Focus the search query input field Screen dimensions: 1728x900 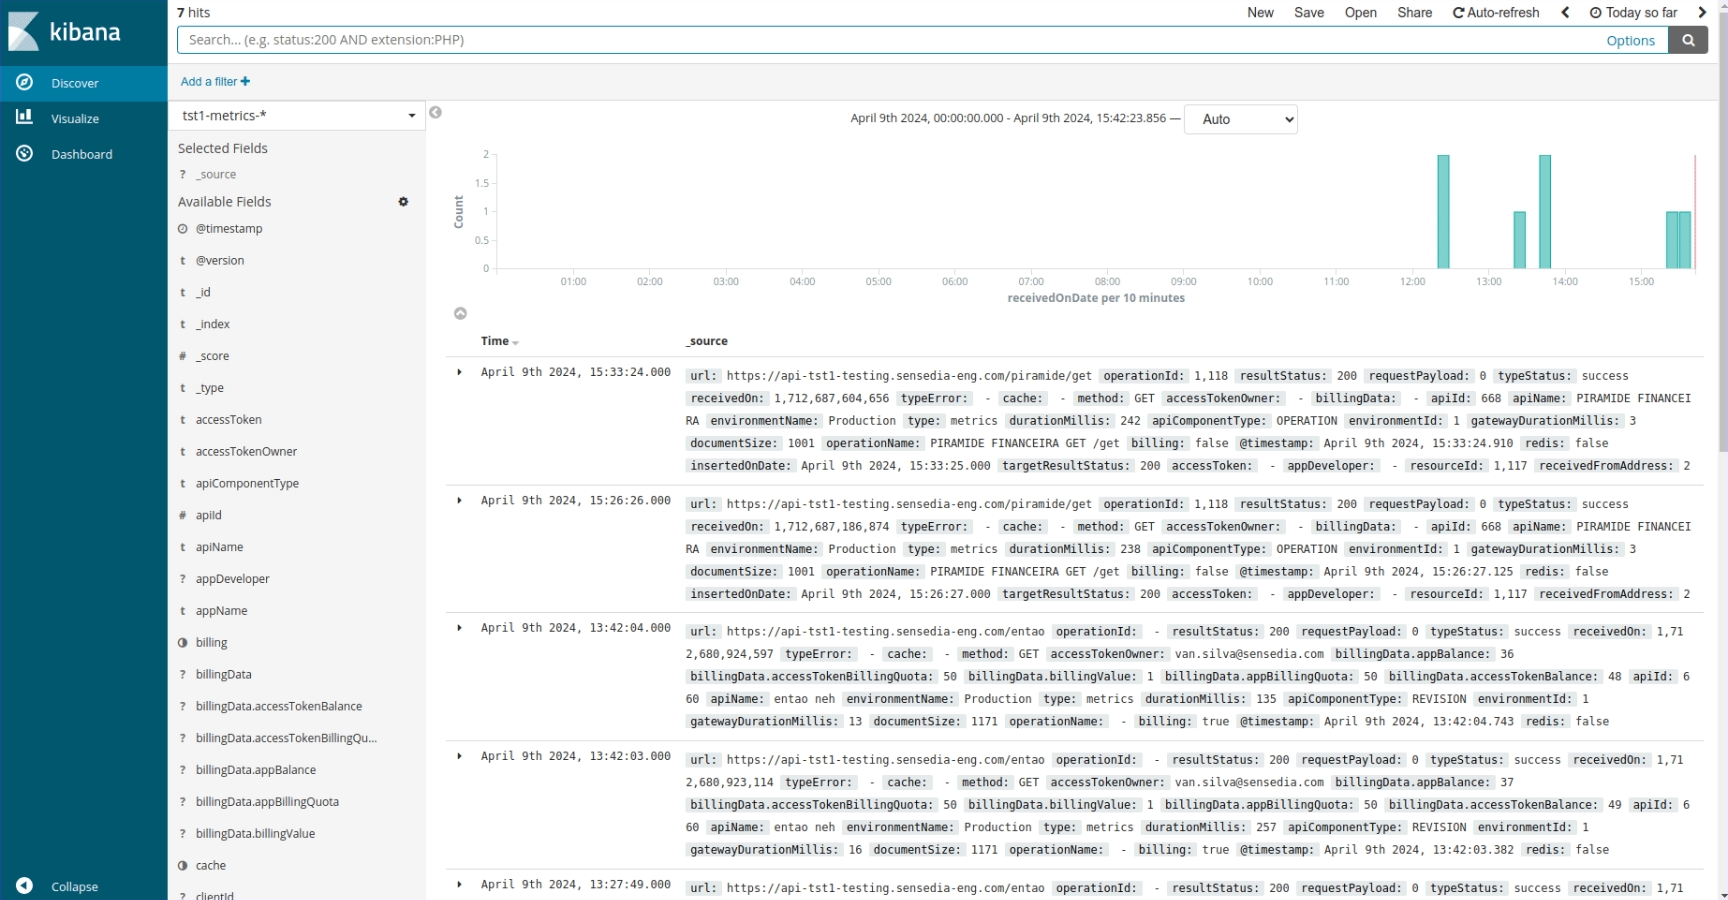pyautogui.click(x=880, y=40)
